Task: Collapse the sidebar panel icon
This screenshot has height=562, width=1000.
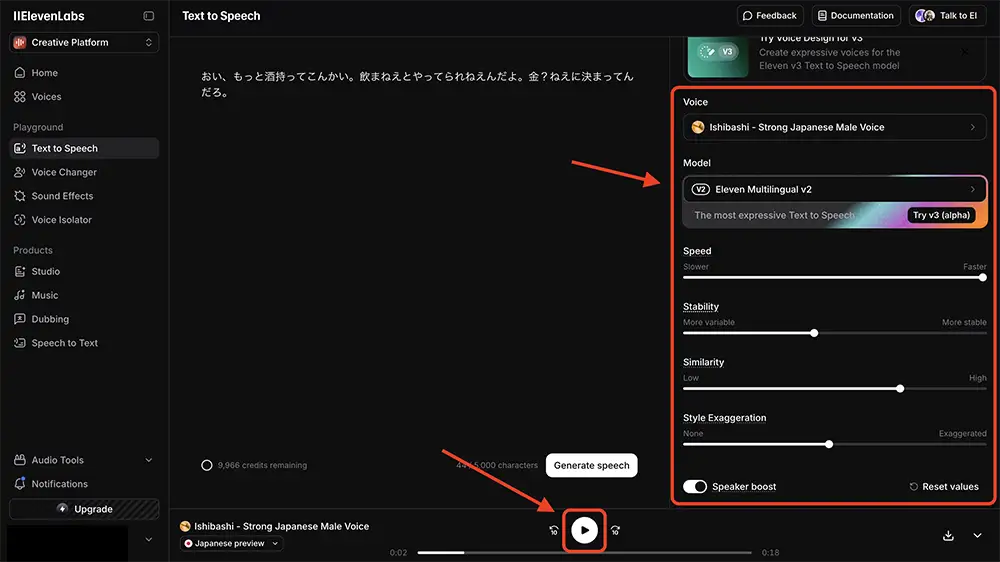Action: tap(149, 16)
